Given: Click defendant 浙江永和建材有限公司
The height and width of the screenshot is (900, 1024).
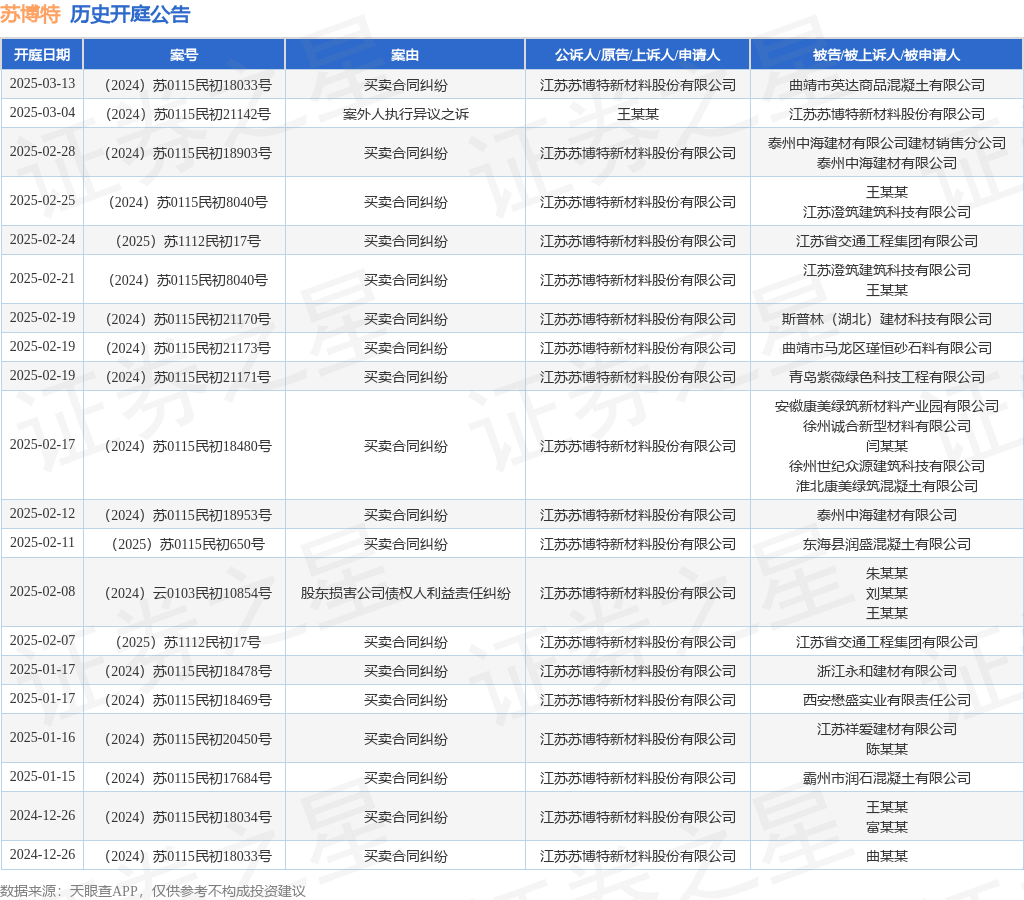Looking at the screenshot, I should pos(887,671).
